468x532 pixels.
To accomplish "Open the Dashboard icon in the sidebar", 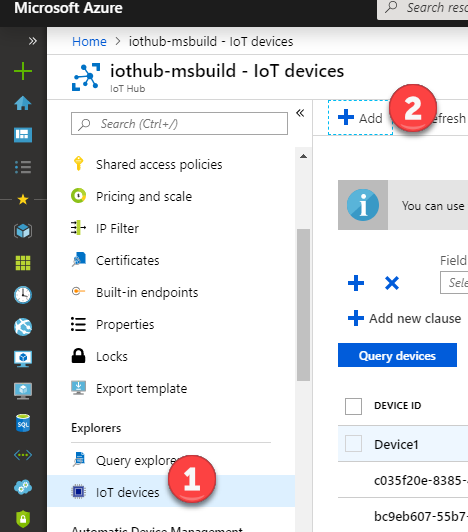I will [x=23, y=135].
